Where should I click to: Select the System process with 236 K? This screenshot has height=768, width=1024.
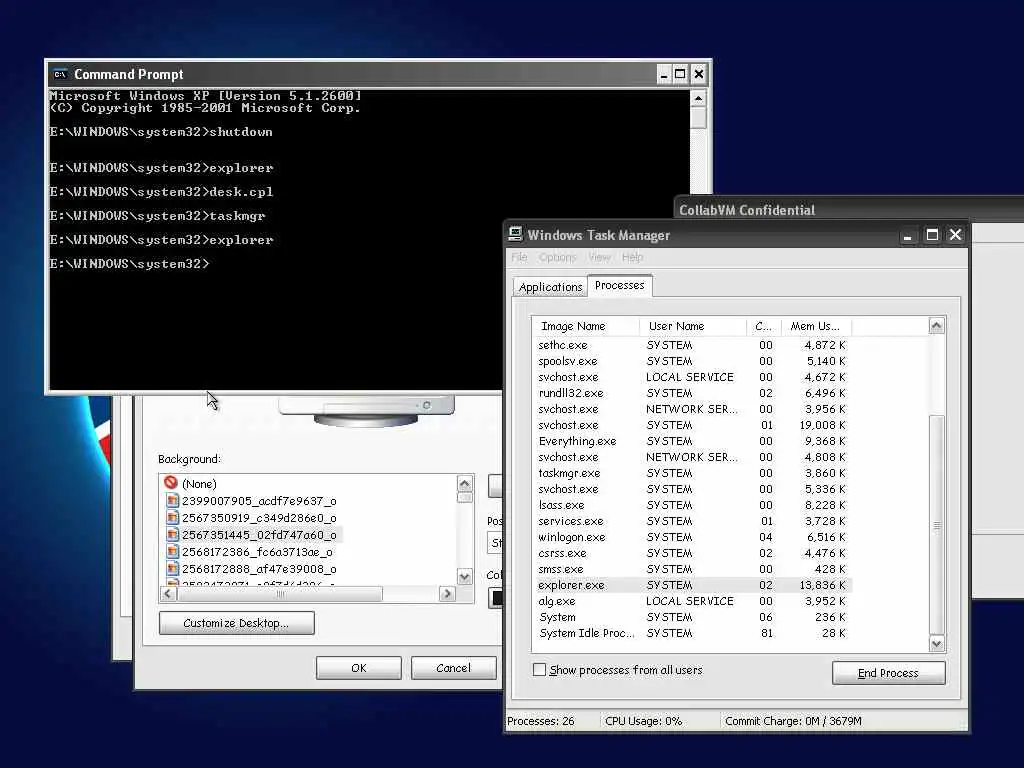692,617
